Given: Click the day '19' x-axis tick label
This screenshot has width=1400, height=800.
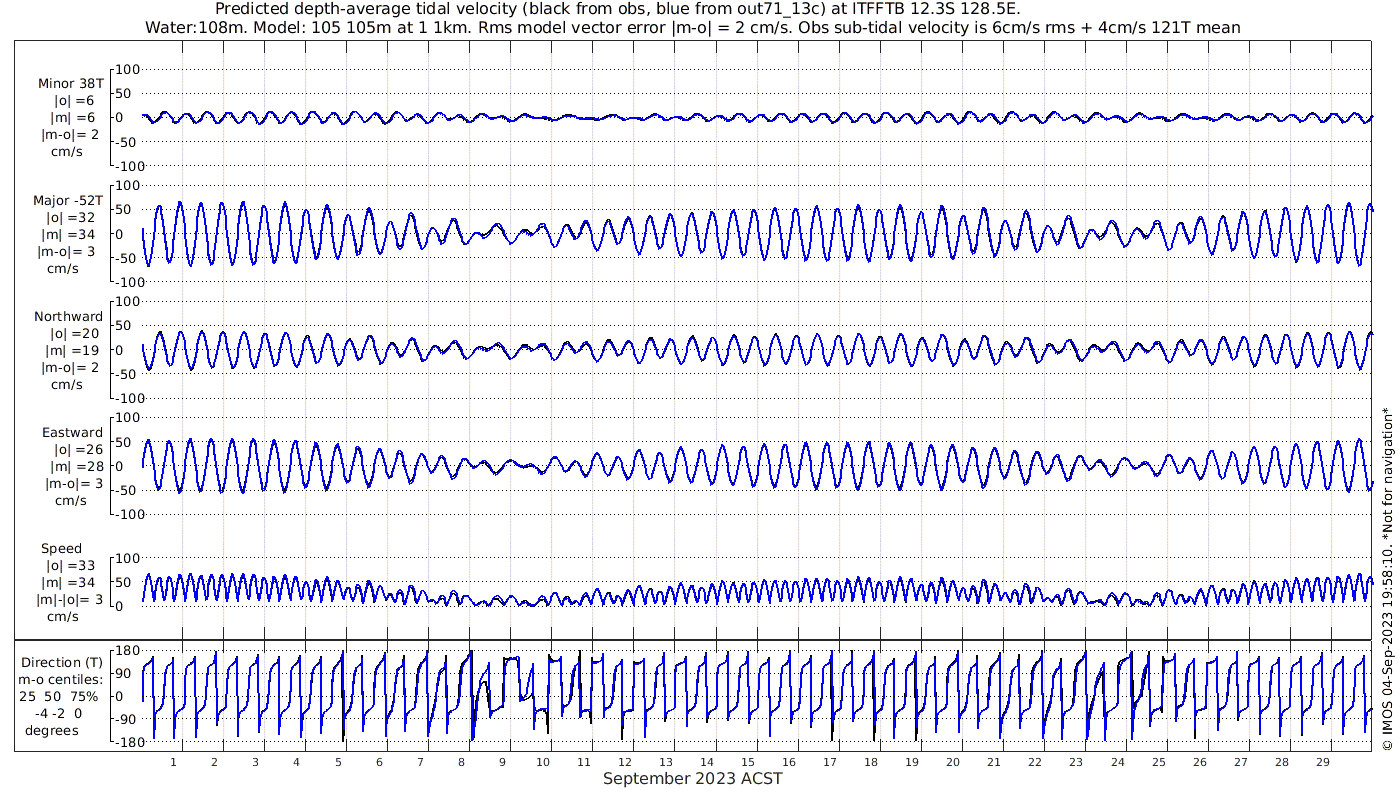Looking at the screenshot, I should (x=912, y=762).
